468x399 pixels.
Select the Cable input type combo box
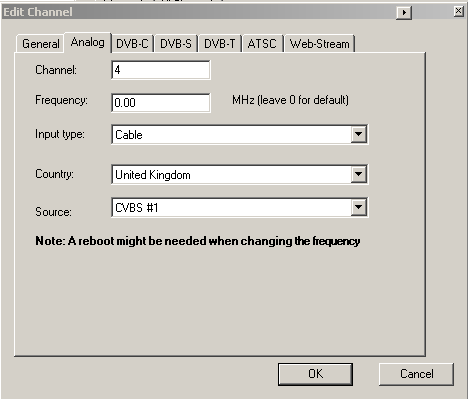click(x=240, y=134)
